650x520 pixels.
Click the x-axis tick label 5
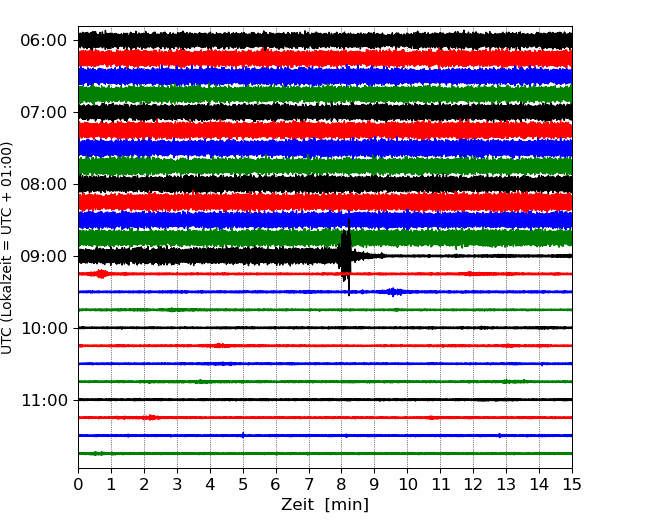click(243, 484)
